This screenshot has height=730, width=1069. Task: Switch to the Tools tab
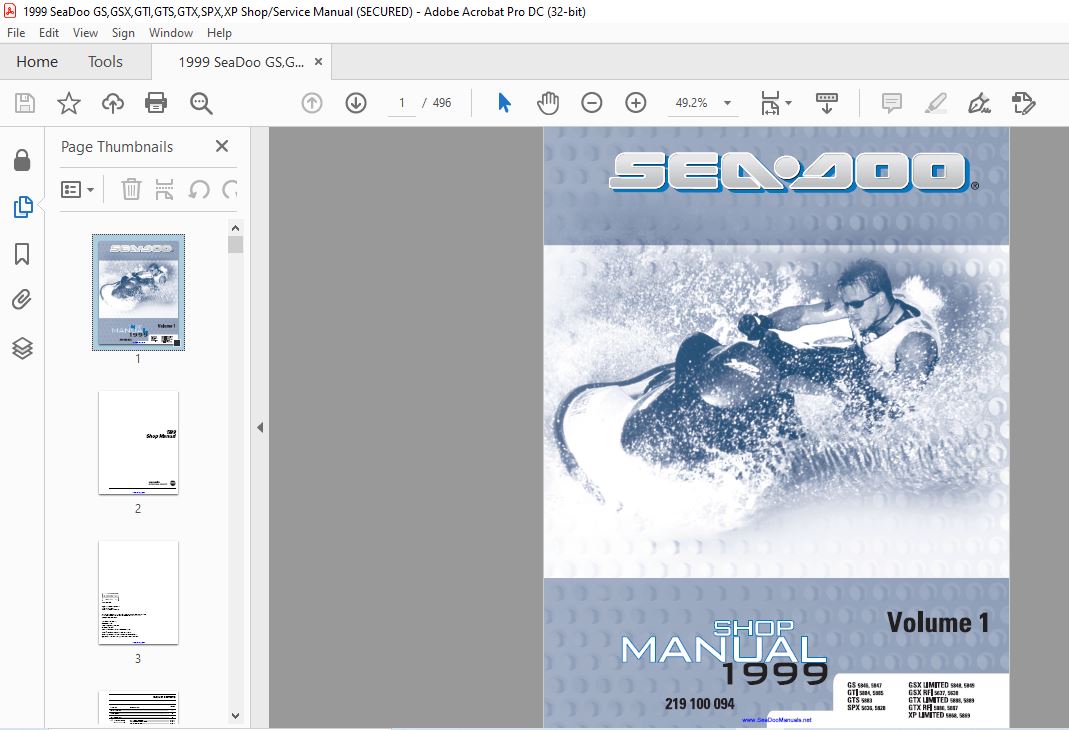[105, 61]
